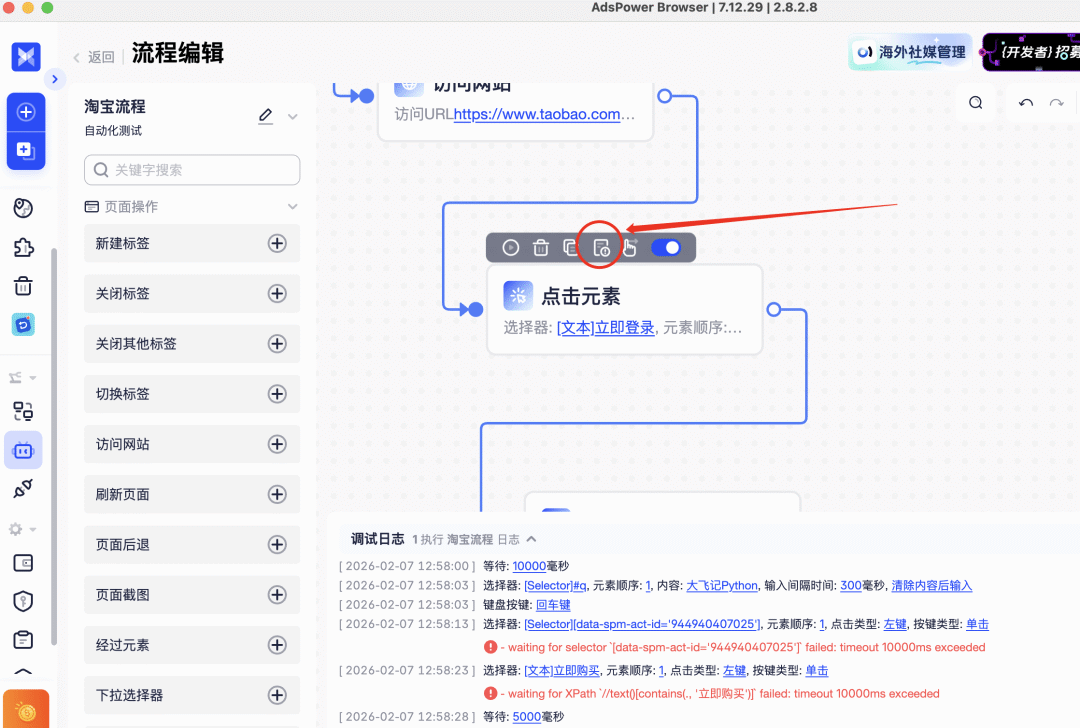
Task: Open the circled exception handling icon
Action: click(x=599, y=247)
